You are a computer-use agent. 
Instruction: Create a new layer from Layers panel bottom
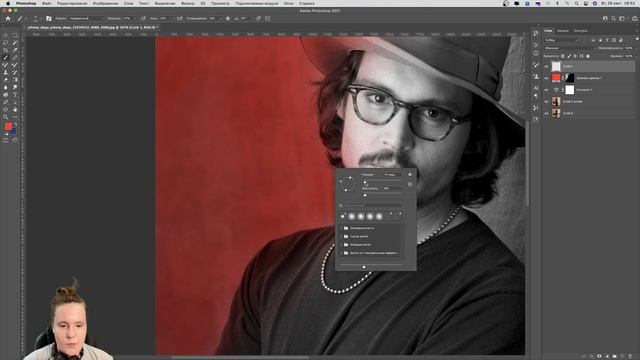coord(622,356)
